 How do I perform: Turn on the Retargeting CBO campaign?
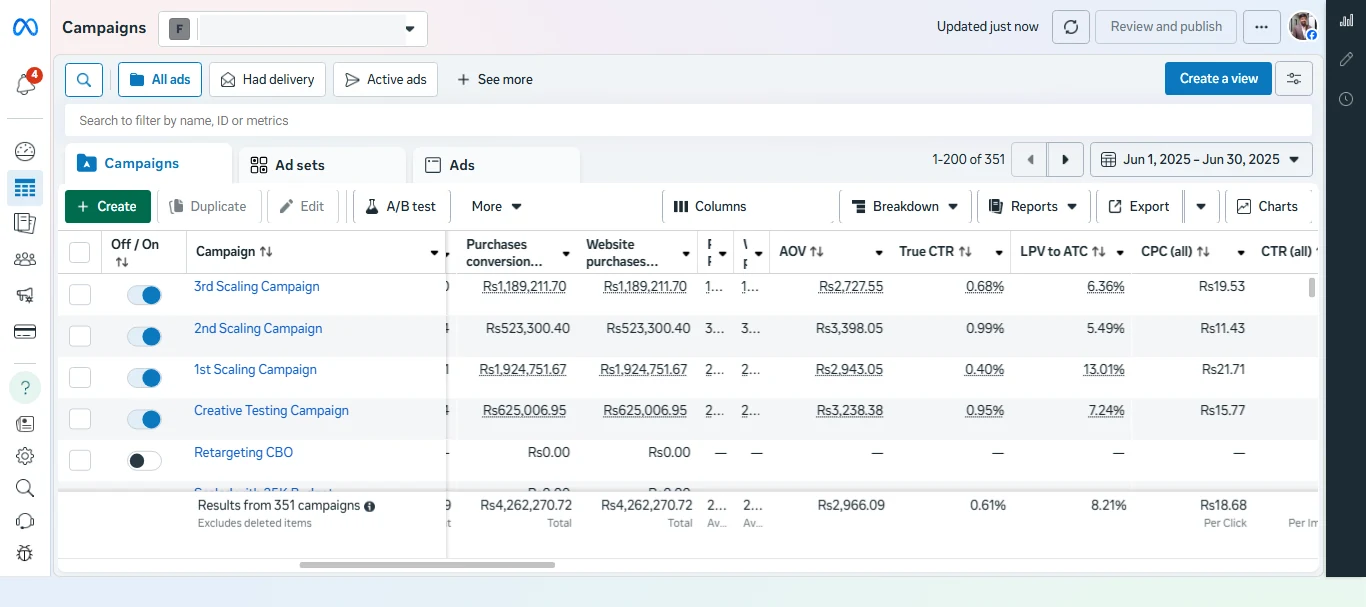144,461
